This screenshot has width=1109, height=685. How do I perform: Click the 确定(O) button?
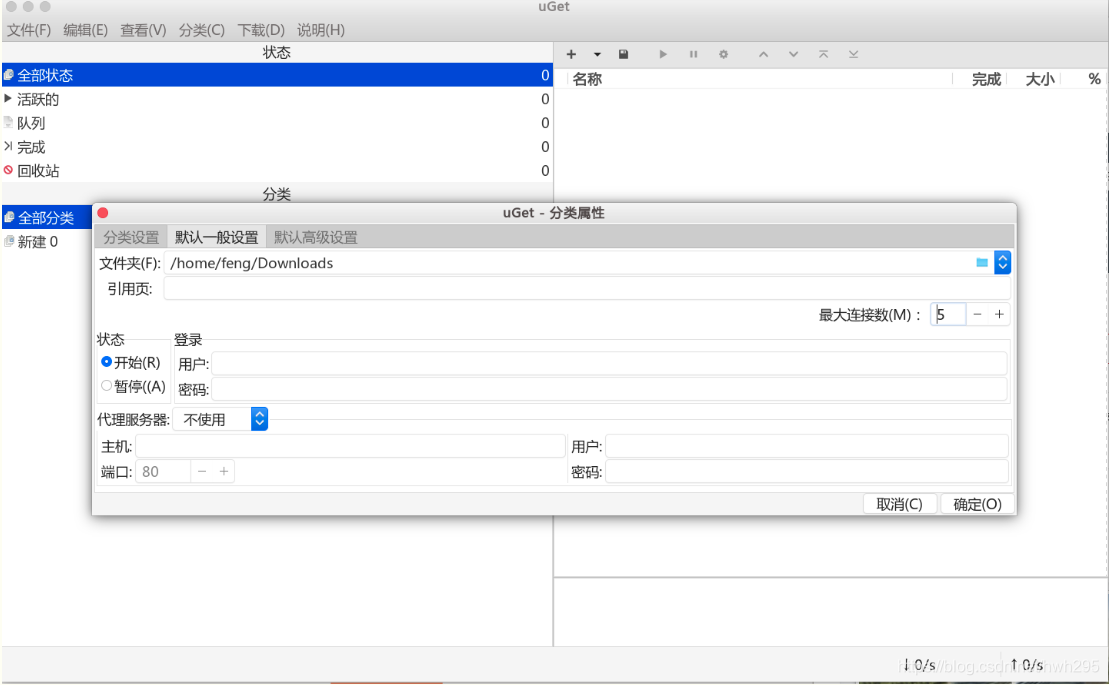click(x=977, y=504)
